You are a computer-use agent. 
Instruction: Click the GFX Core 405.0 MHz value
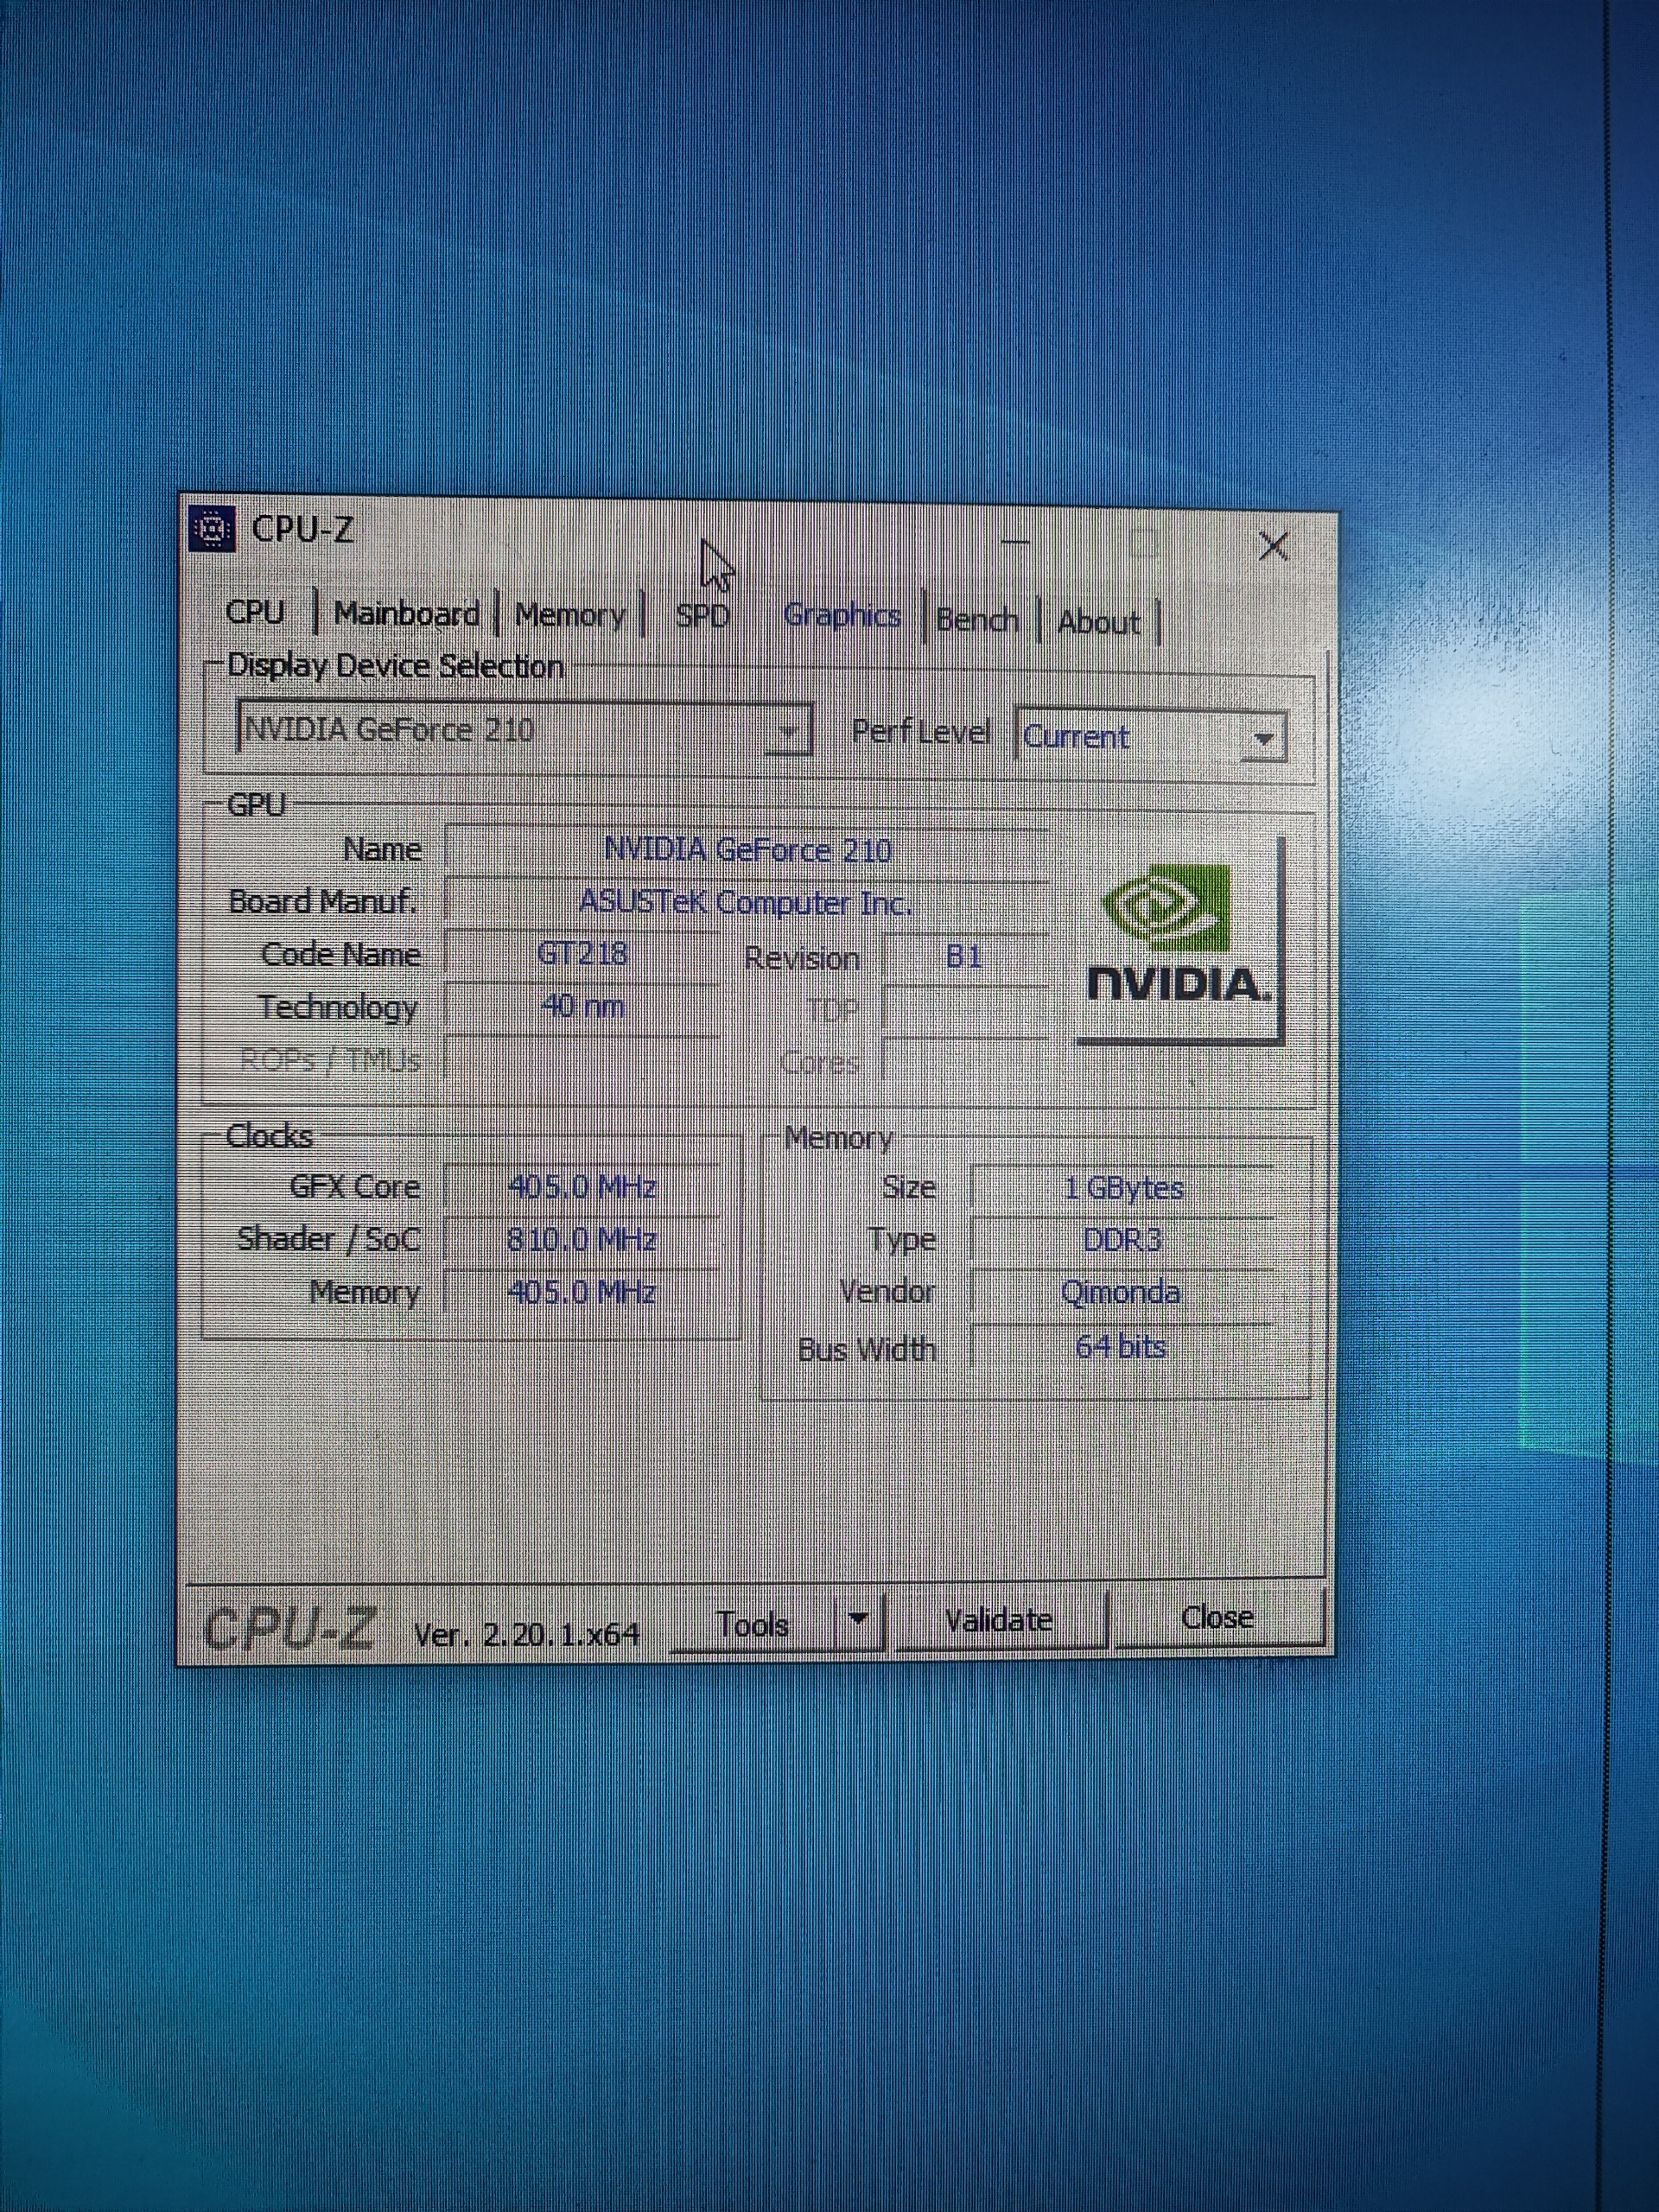point(582,1188)
